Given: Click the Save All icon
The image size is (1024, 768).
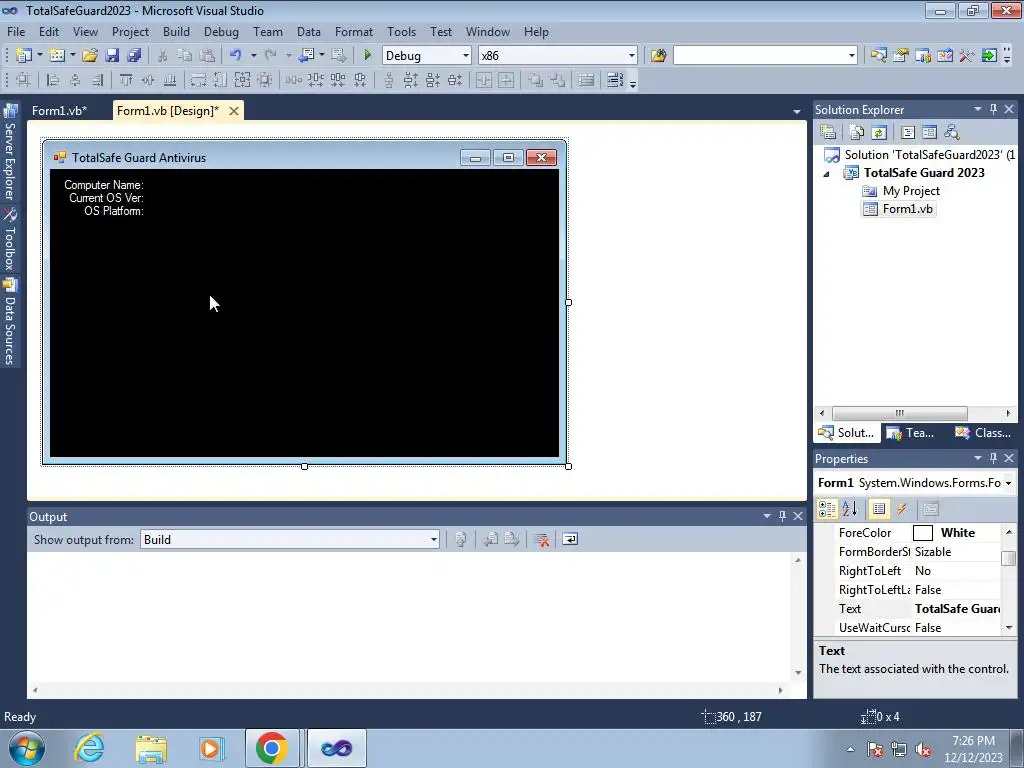Looking at the screenshot, I should point(134,56).
